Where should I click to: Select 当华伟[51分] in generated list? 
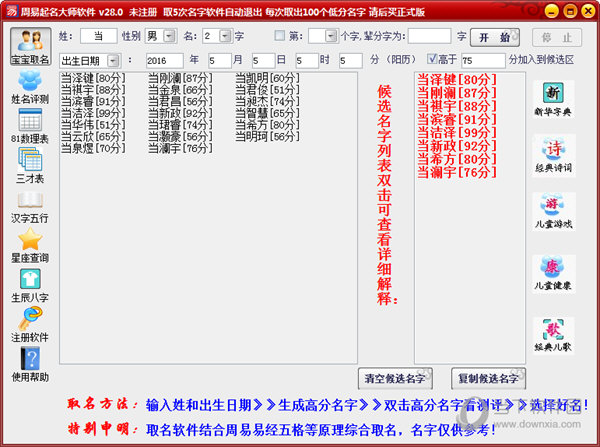click(x=93, y=125)
